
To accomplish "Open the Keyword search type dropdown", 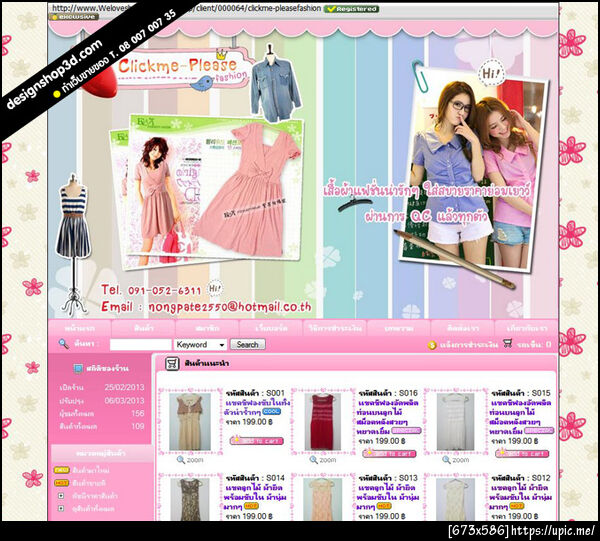I will [201, 345].
